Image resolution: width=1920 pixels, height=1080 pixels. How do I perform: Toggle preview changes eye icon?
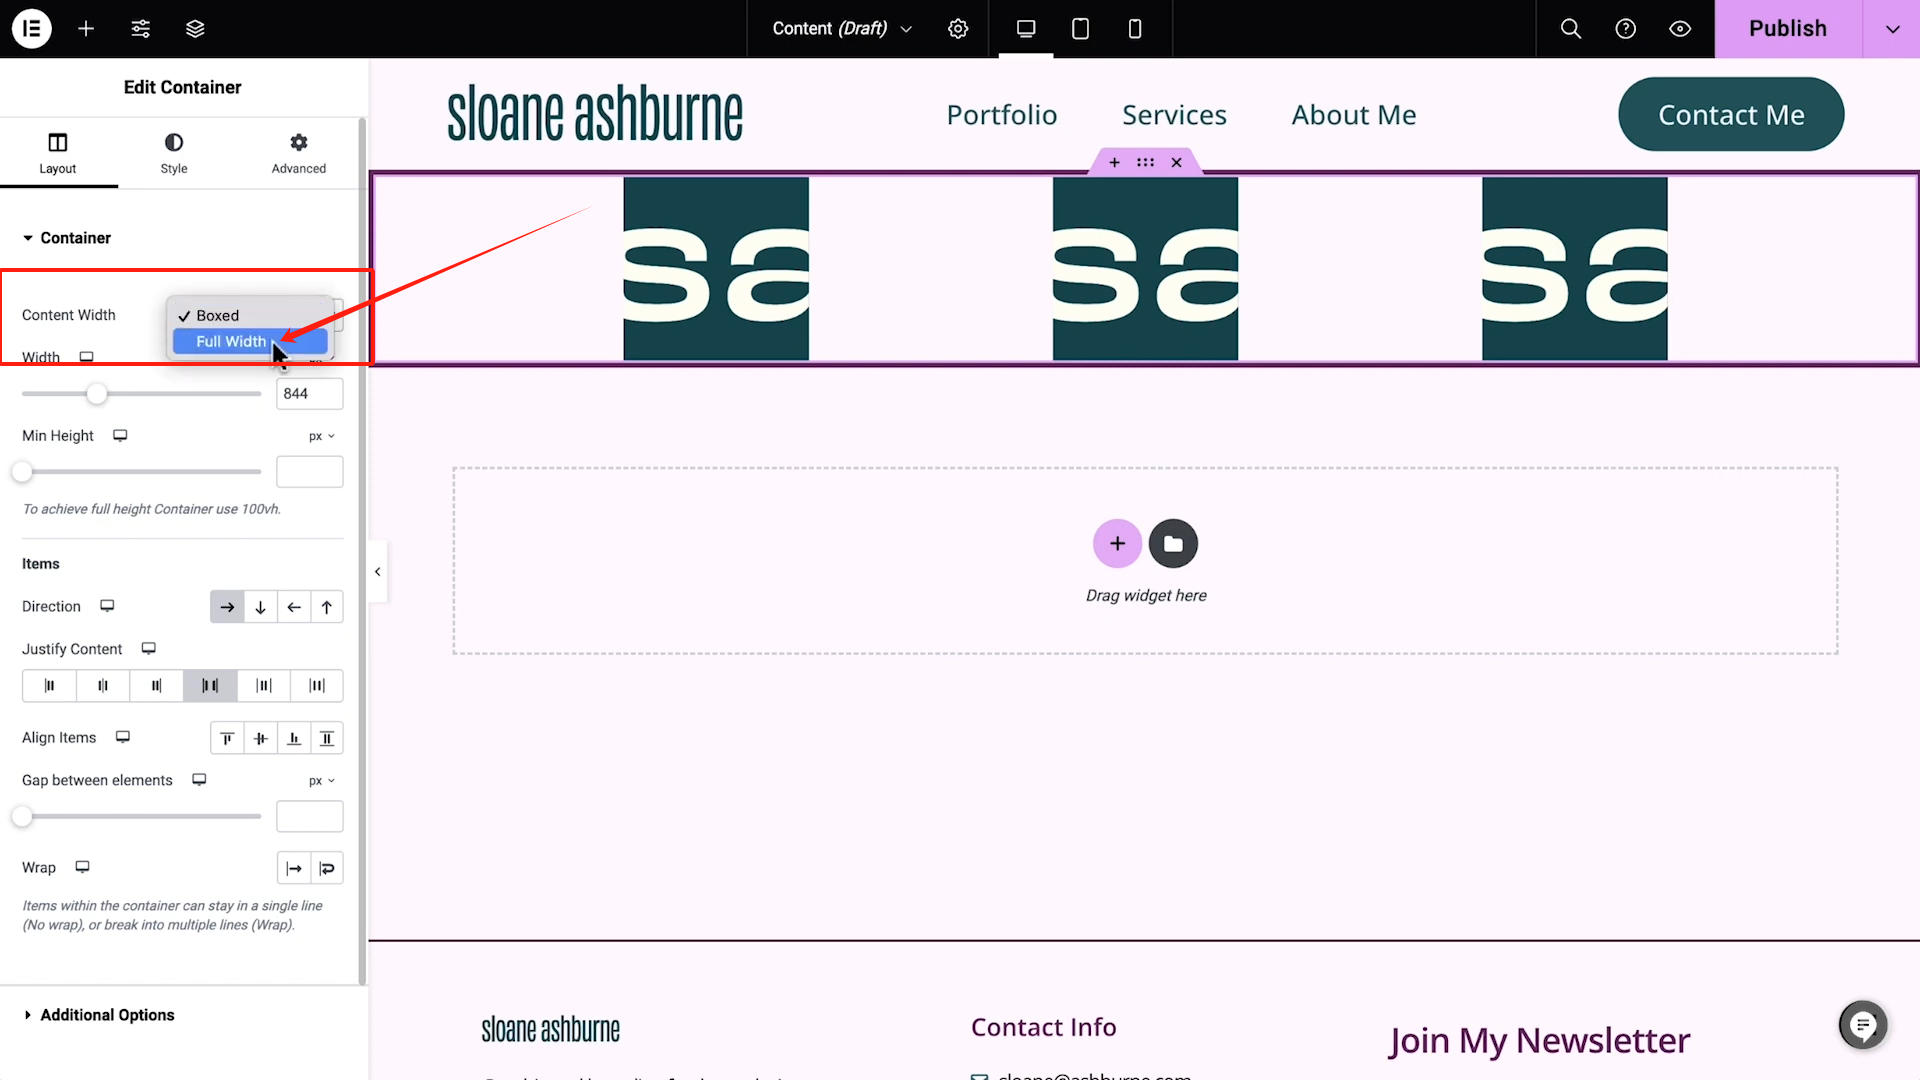click(x=1680, y=28)
